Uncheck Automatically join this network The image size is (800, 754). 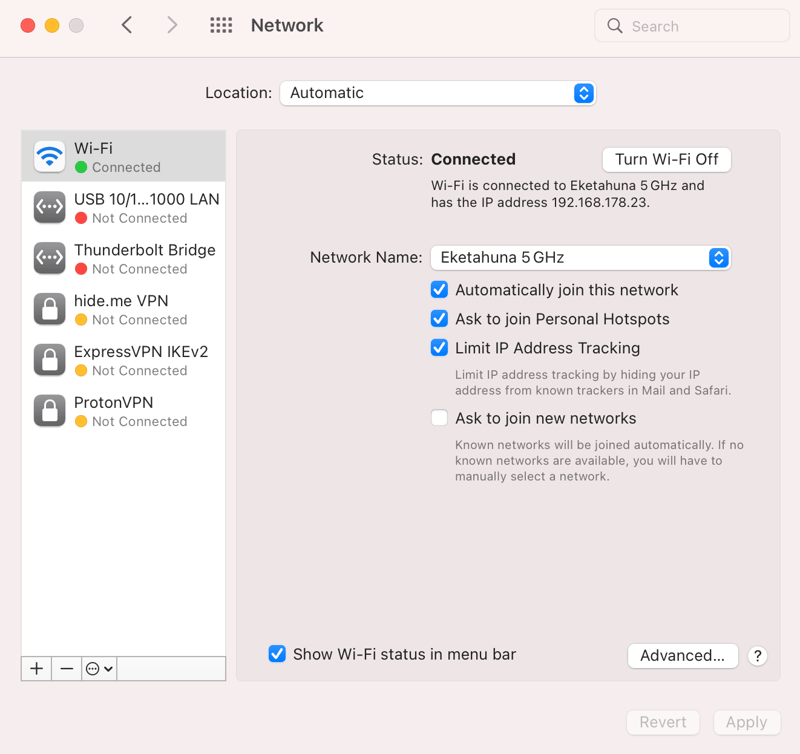439,290
